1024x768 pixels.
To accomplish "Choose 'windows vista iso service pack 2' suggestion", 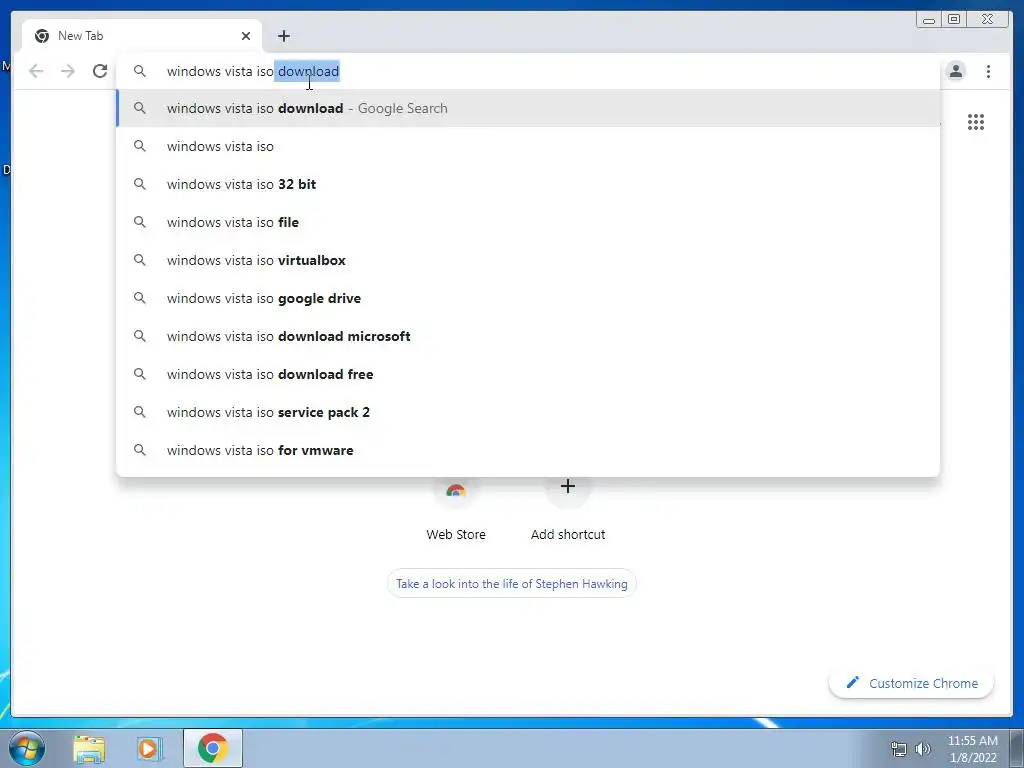I will 528,411.
